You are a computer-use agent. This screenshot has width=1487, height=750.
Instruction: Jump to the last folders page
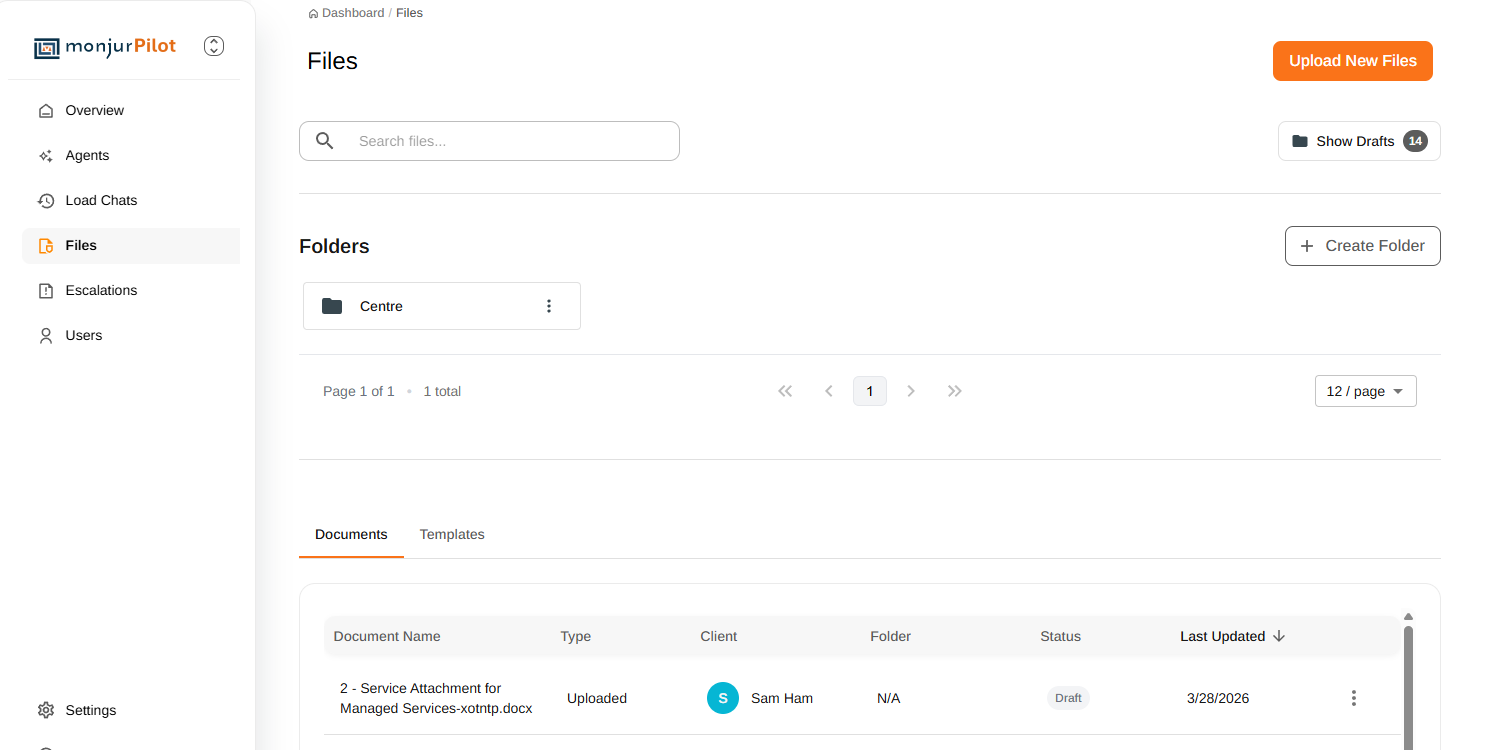[955, 391]
